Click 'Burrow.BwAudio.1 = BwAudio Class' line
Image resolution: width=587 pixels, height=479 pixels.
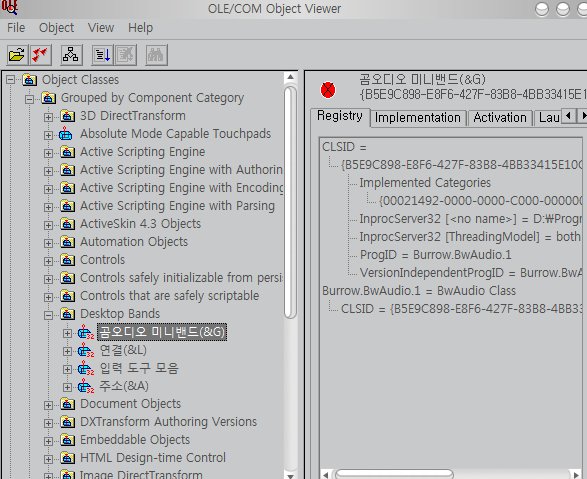[x=419, y=291]
